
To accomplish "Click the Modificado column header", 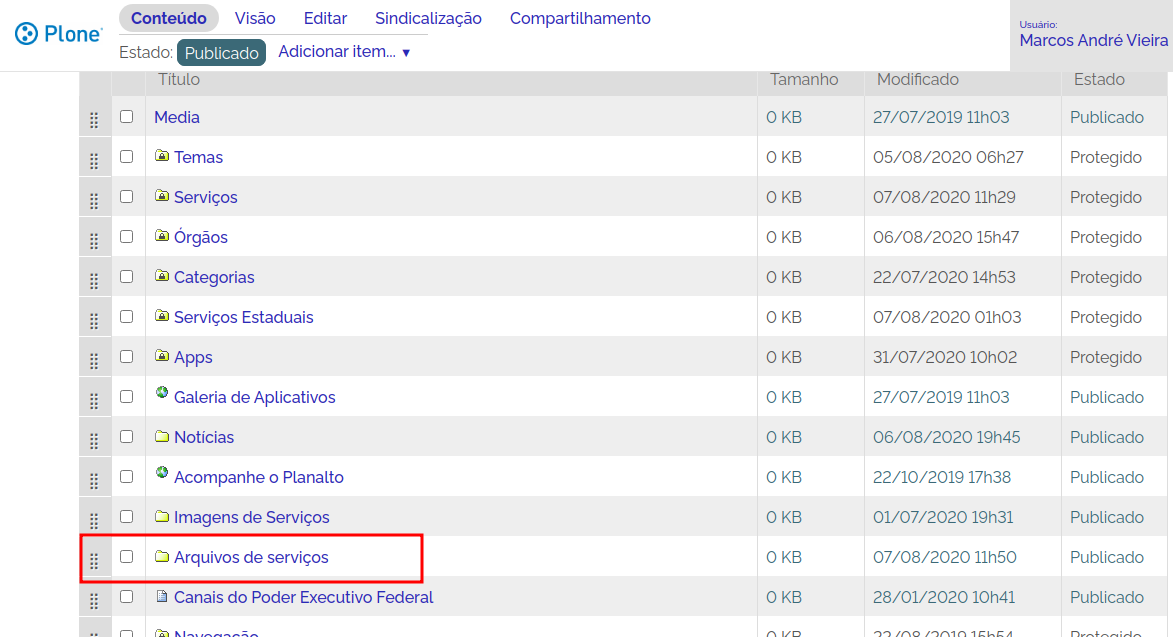I will click(x=917, y=79).
